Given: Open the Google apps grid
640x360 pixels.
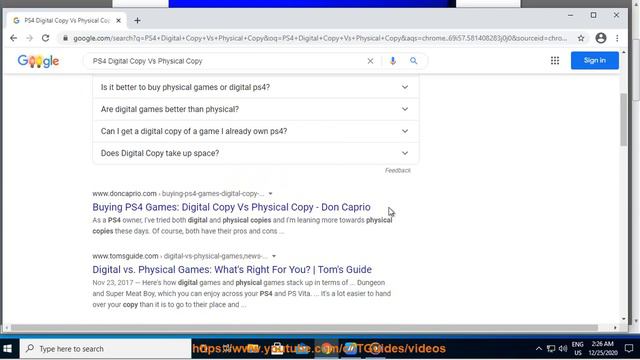Looking at the screenshot, I should 555,60.
